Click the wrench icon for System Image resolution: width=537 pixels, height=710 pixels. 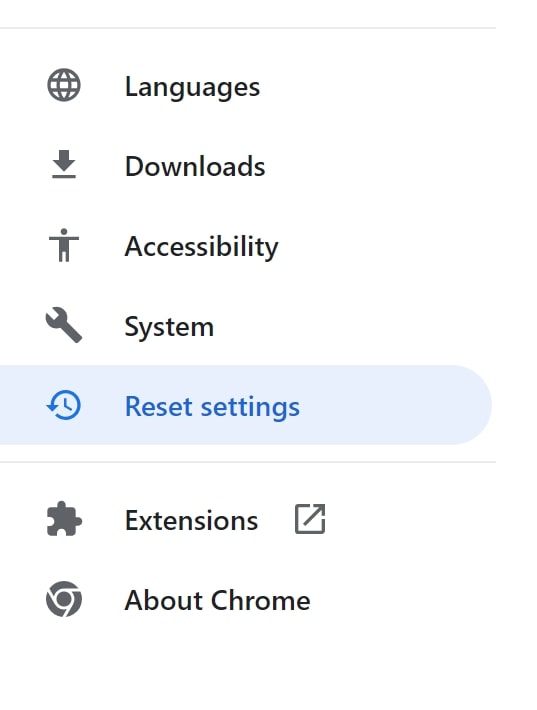point(64,325)
